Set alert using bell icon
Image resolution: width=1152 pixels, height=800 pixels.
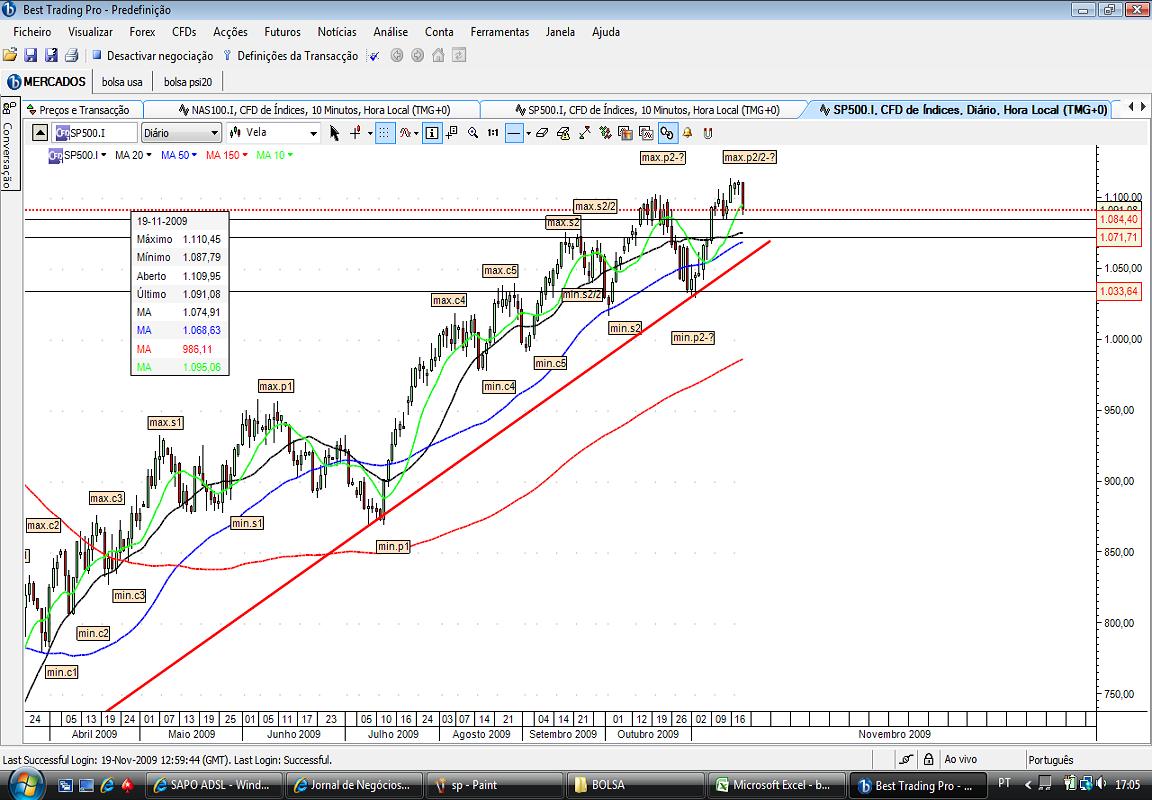[688, 133]
